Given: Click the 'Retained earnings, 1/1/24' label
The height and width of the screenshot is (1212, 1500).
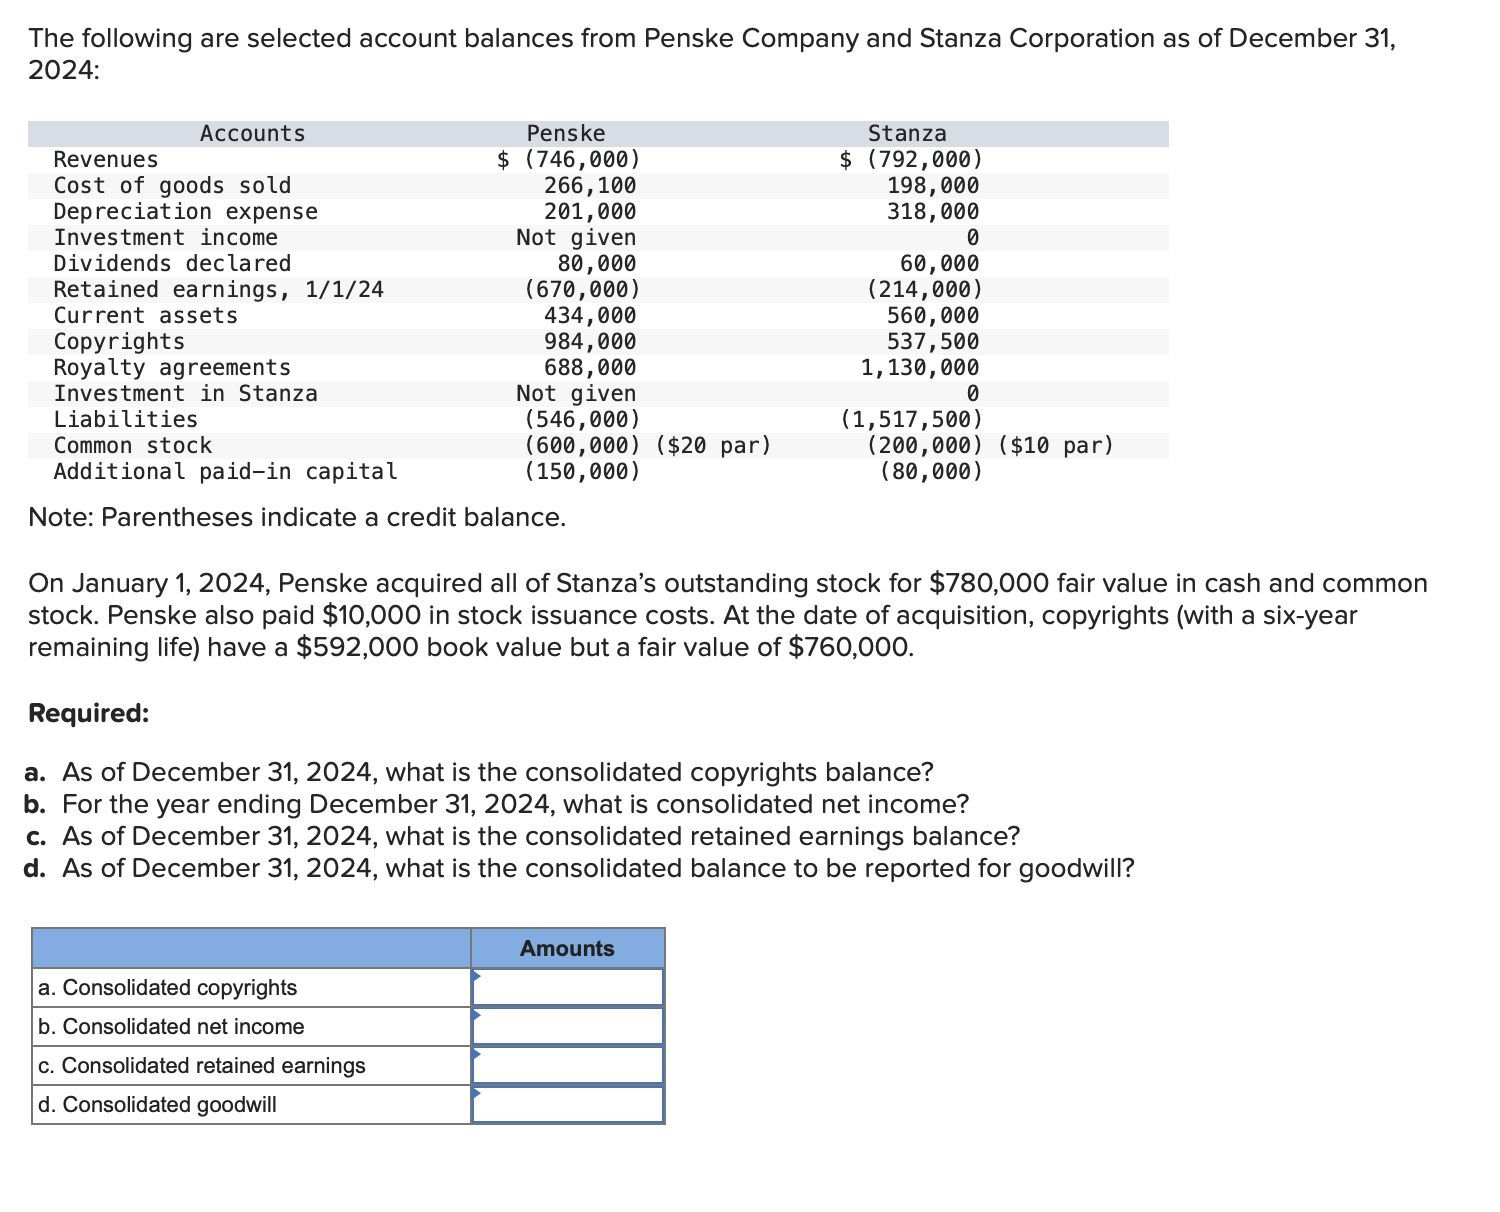Looking at the screenshot, I should click(x=218, y=289).
